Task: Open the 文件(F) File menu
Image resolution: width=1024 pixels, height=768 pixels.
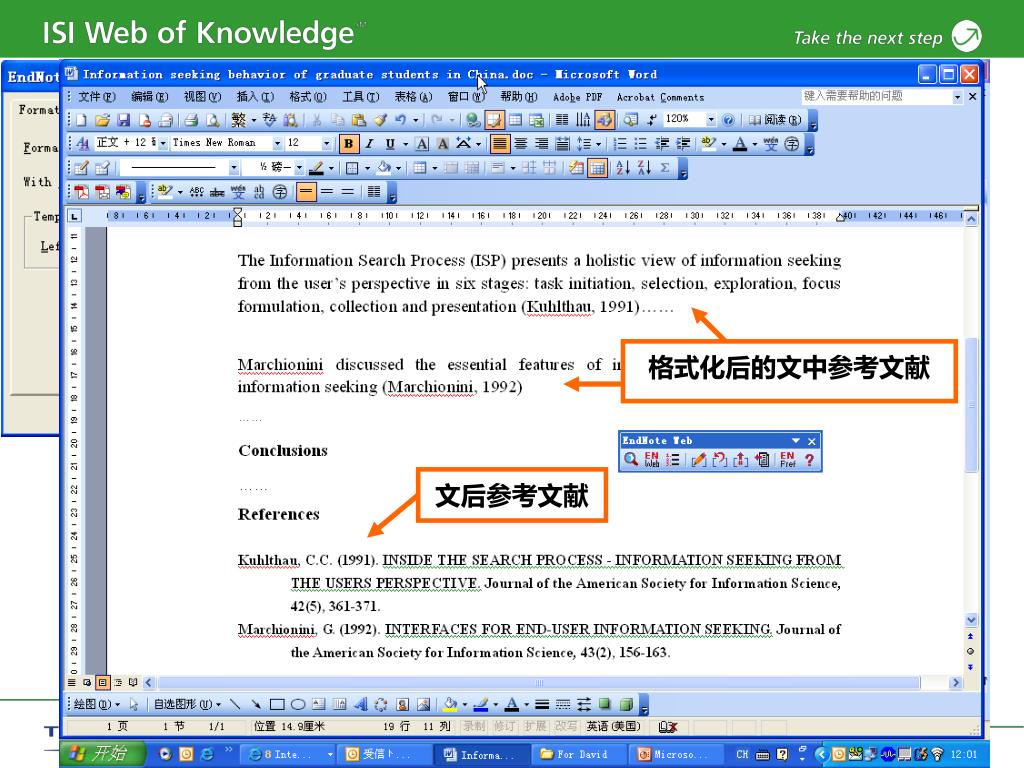Action: click(97, 97)
